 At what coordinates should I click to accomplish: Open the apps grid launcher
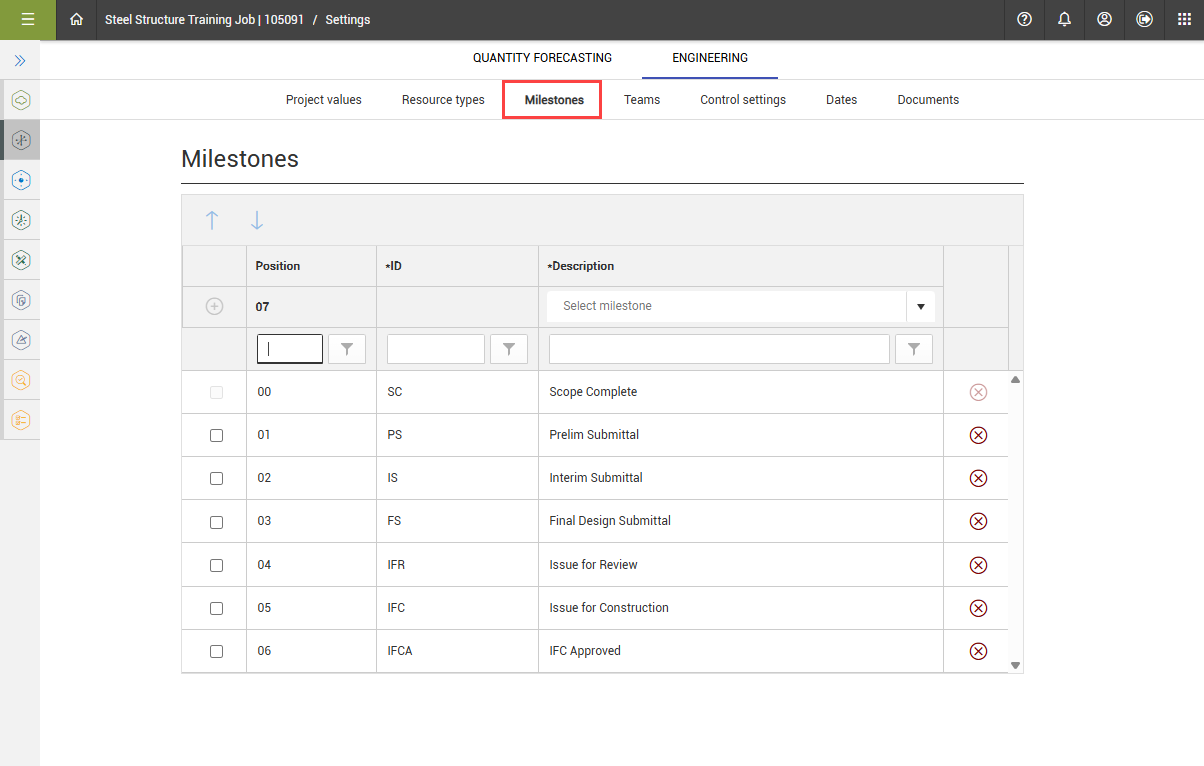(1184, 19)
